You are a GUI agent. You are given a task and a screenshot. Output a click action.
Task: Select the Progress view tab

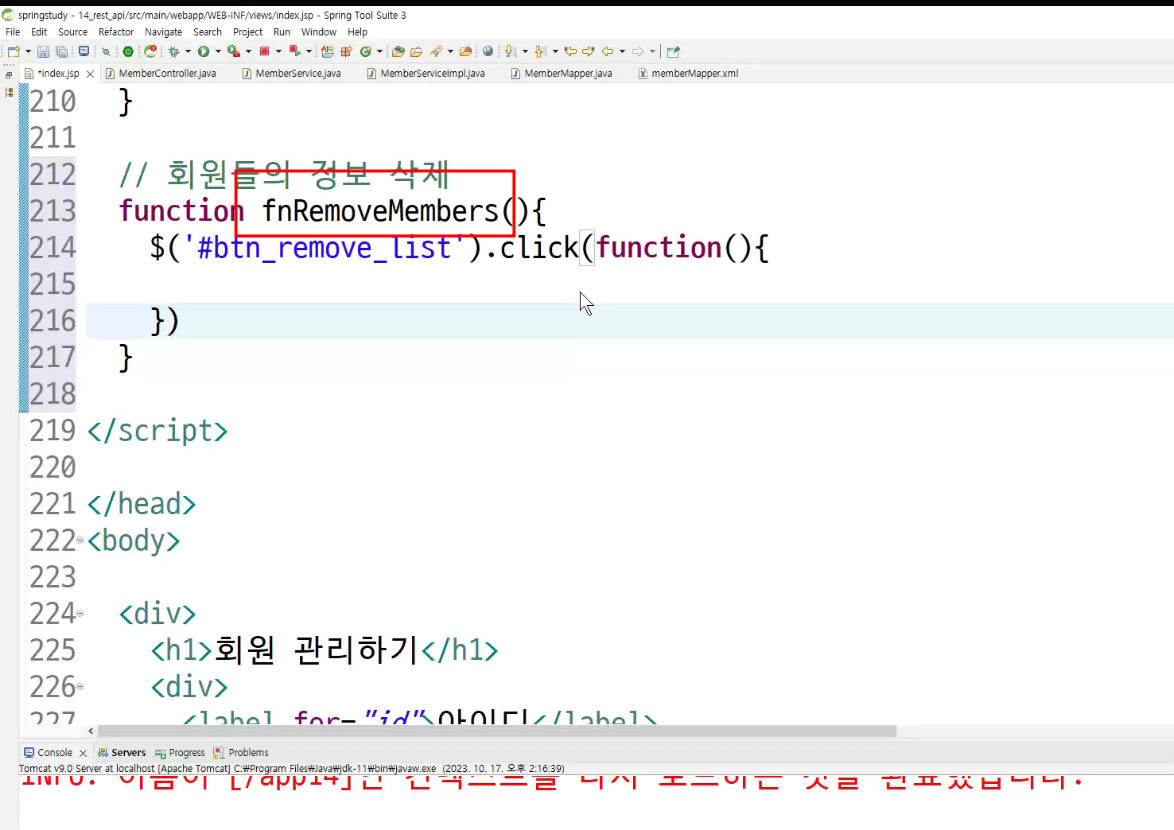[x=180, y=752]
